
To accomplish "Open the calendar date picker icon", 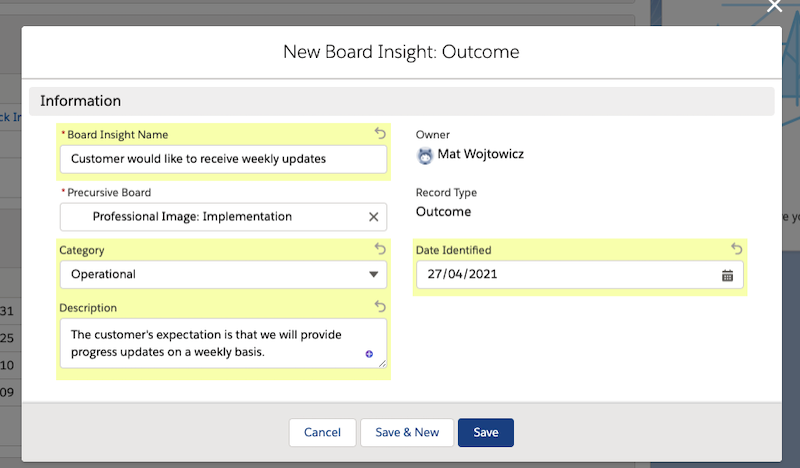I will [728, 276].
